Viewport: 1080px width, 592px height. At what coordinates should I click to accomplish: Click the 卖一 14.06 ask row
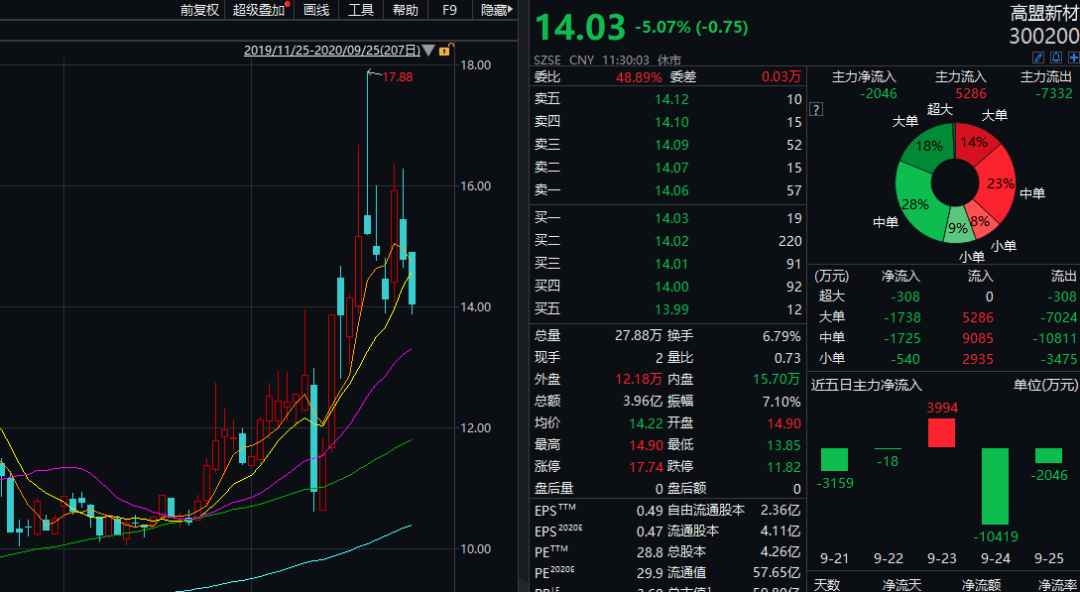[x=667, y=190]
